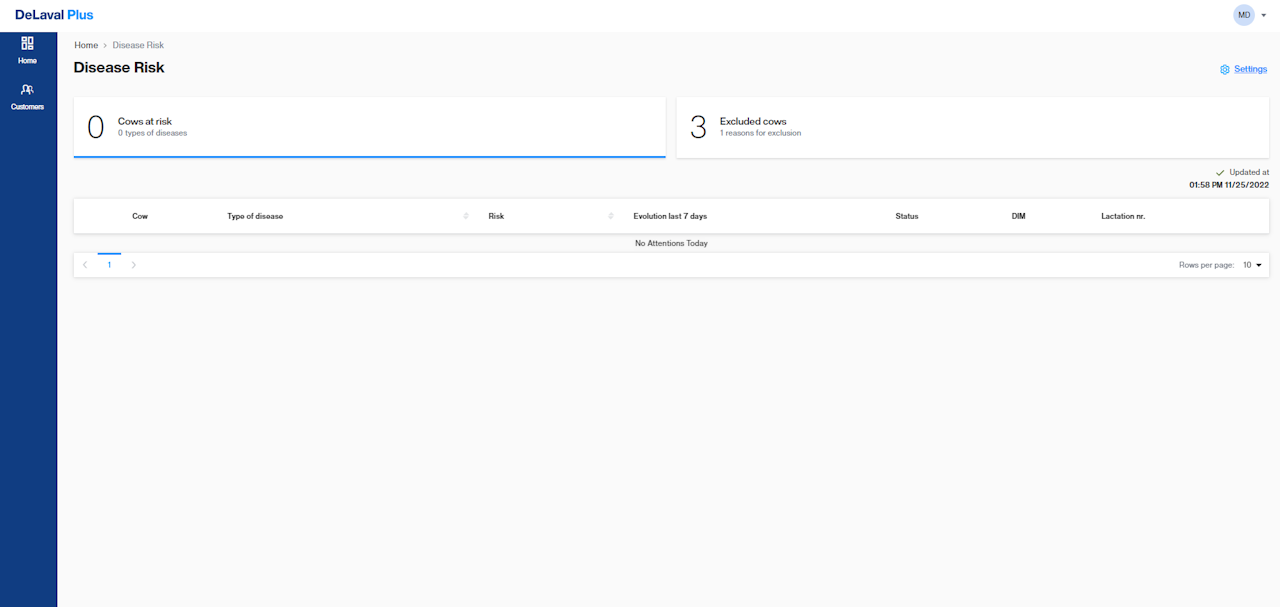The image size is (1280, 607).
Task: Open the Settings link
Action: click(1250, 70)
